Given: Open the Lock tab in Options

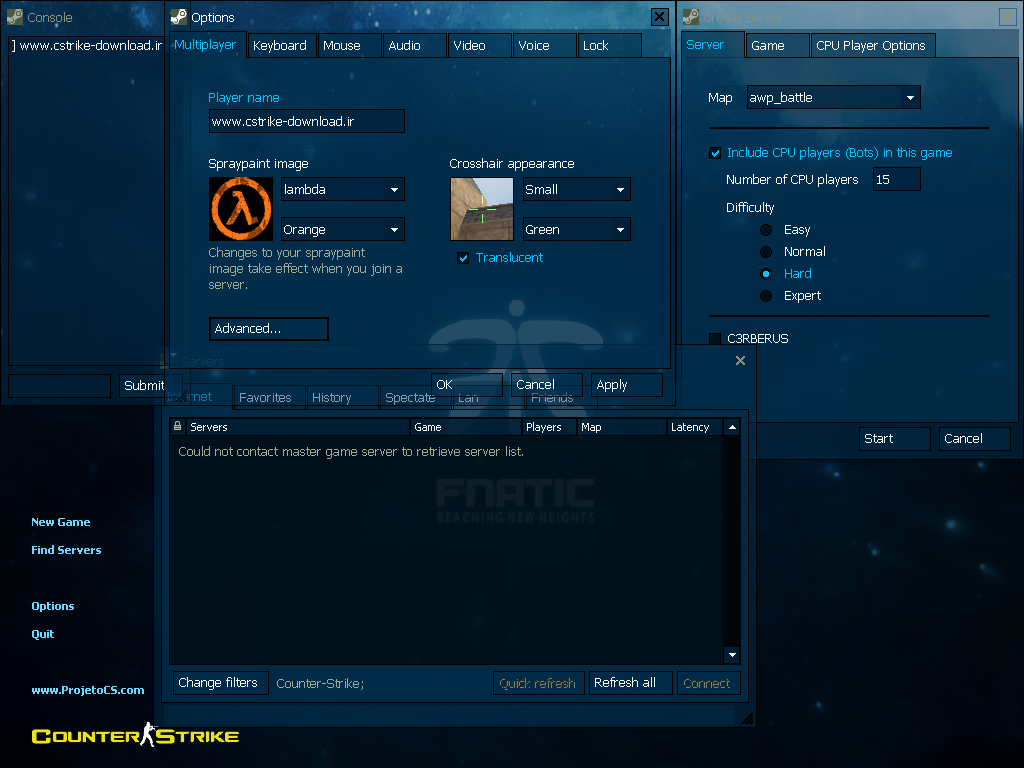Looking at the screenshot, I should (x=609, y=46).
